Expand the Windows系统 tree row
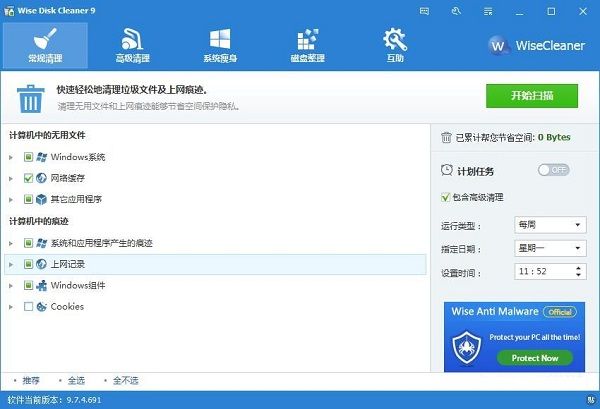 [x=11, y=157]
